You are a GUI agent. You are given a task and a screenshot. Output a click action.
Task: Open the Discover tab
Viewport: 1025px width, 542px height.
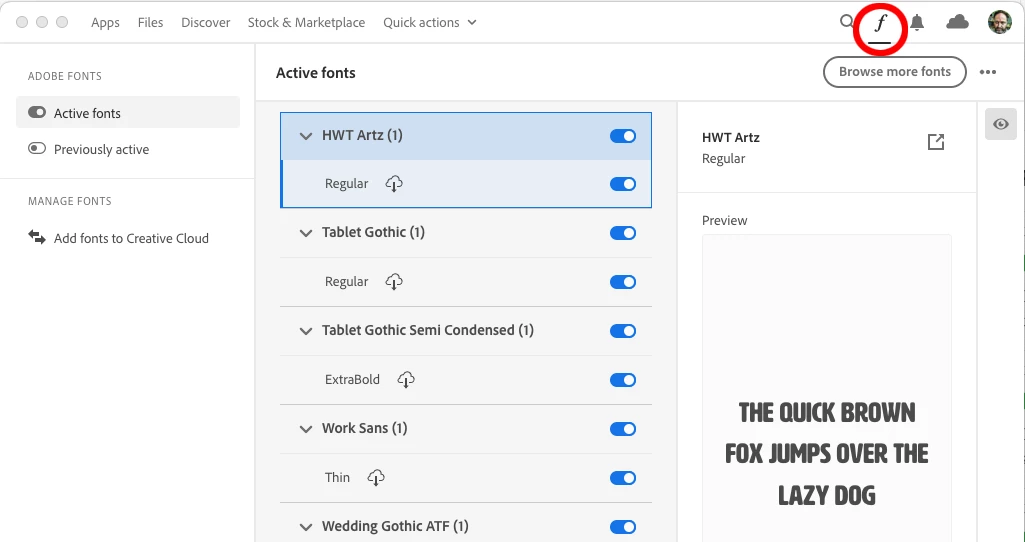[x=206, y=22]
